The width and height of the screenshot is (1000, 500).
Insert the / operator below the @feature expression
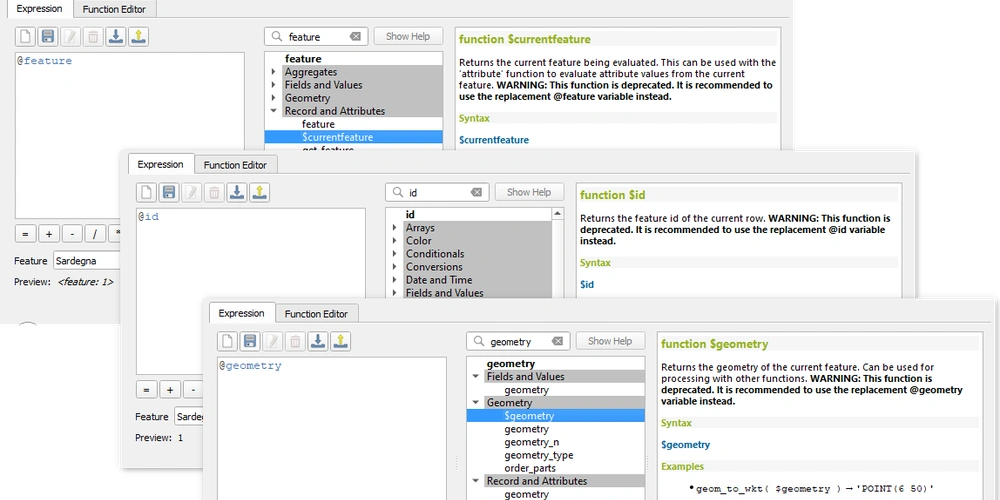pos(95,234)
